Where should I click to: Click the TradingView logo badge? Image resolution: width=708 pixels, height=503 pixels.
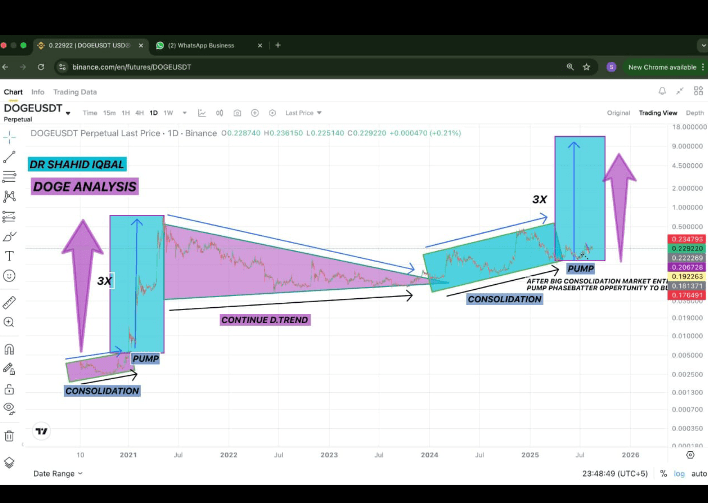click(42, 431)
